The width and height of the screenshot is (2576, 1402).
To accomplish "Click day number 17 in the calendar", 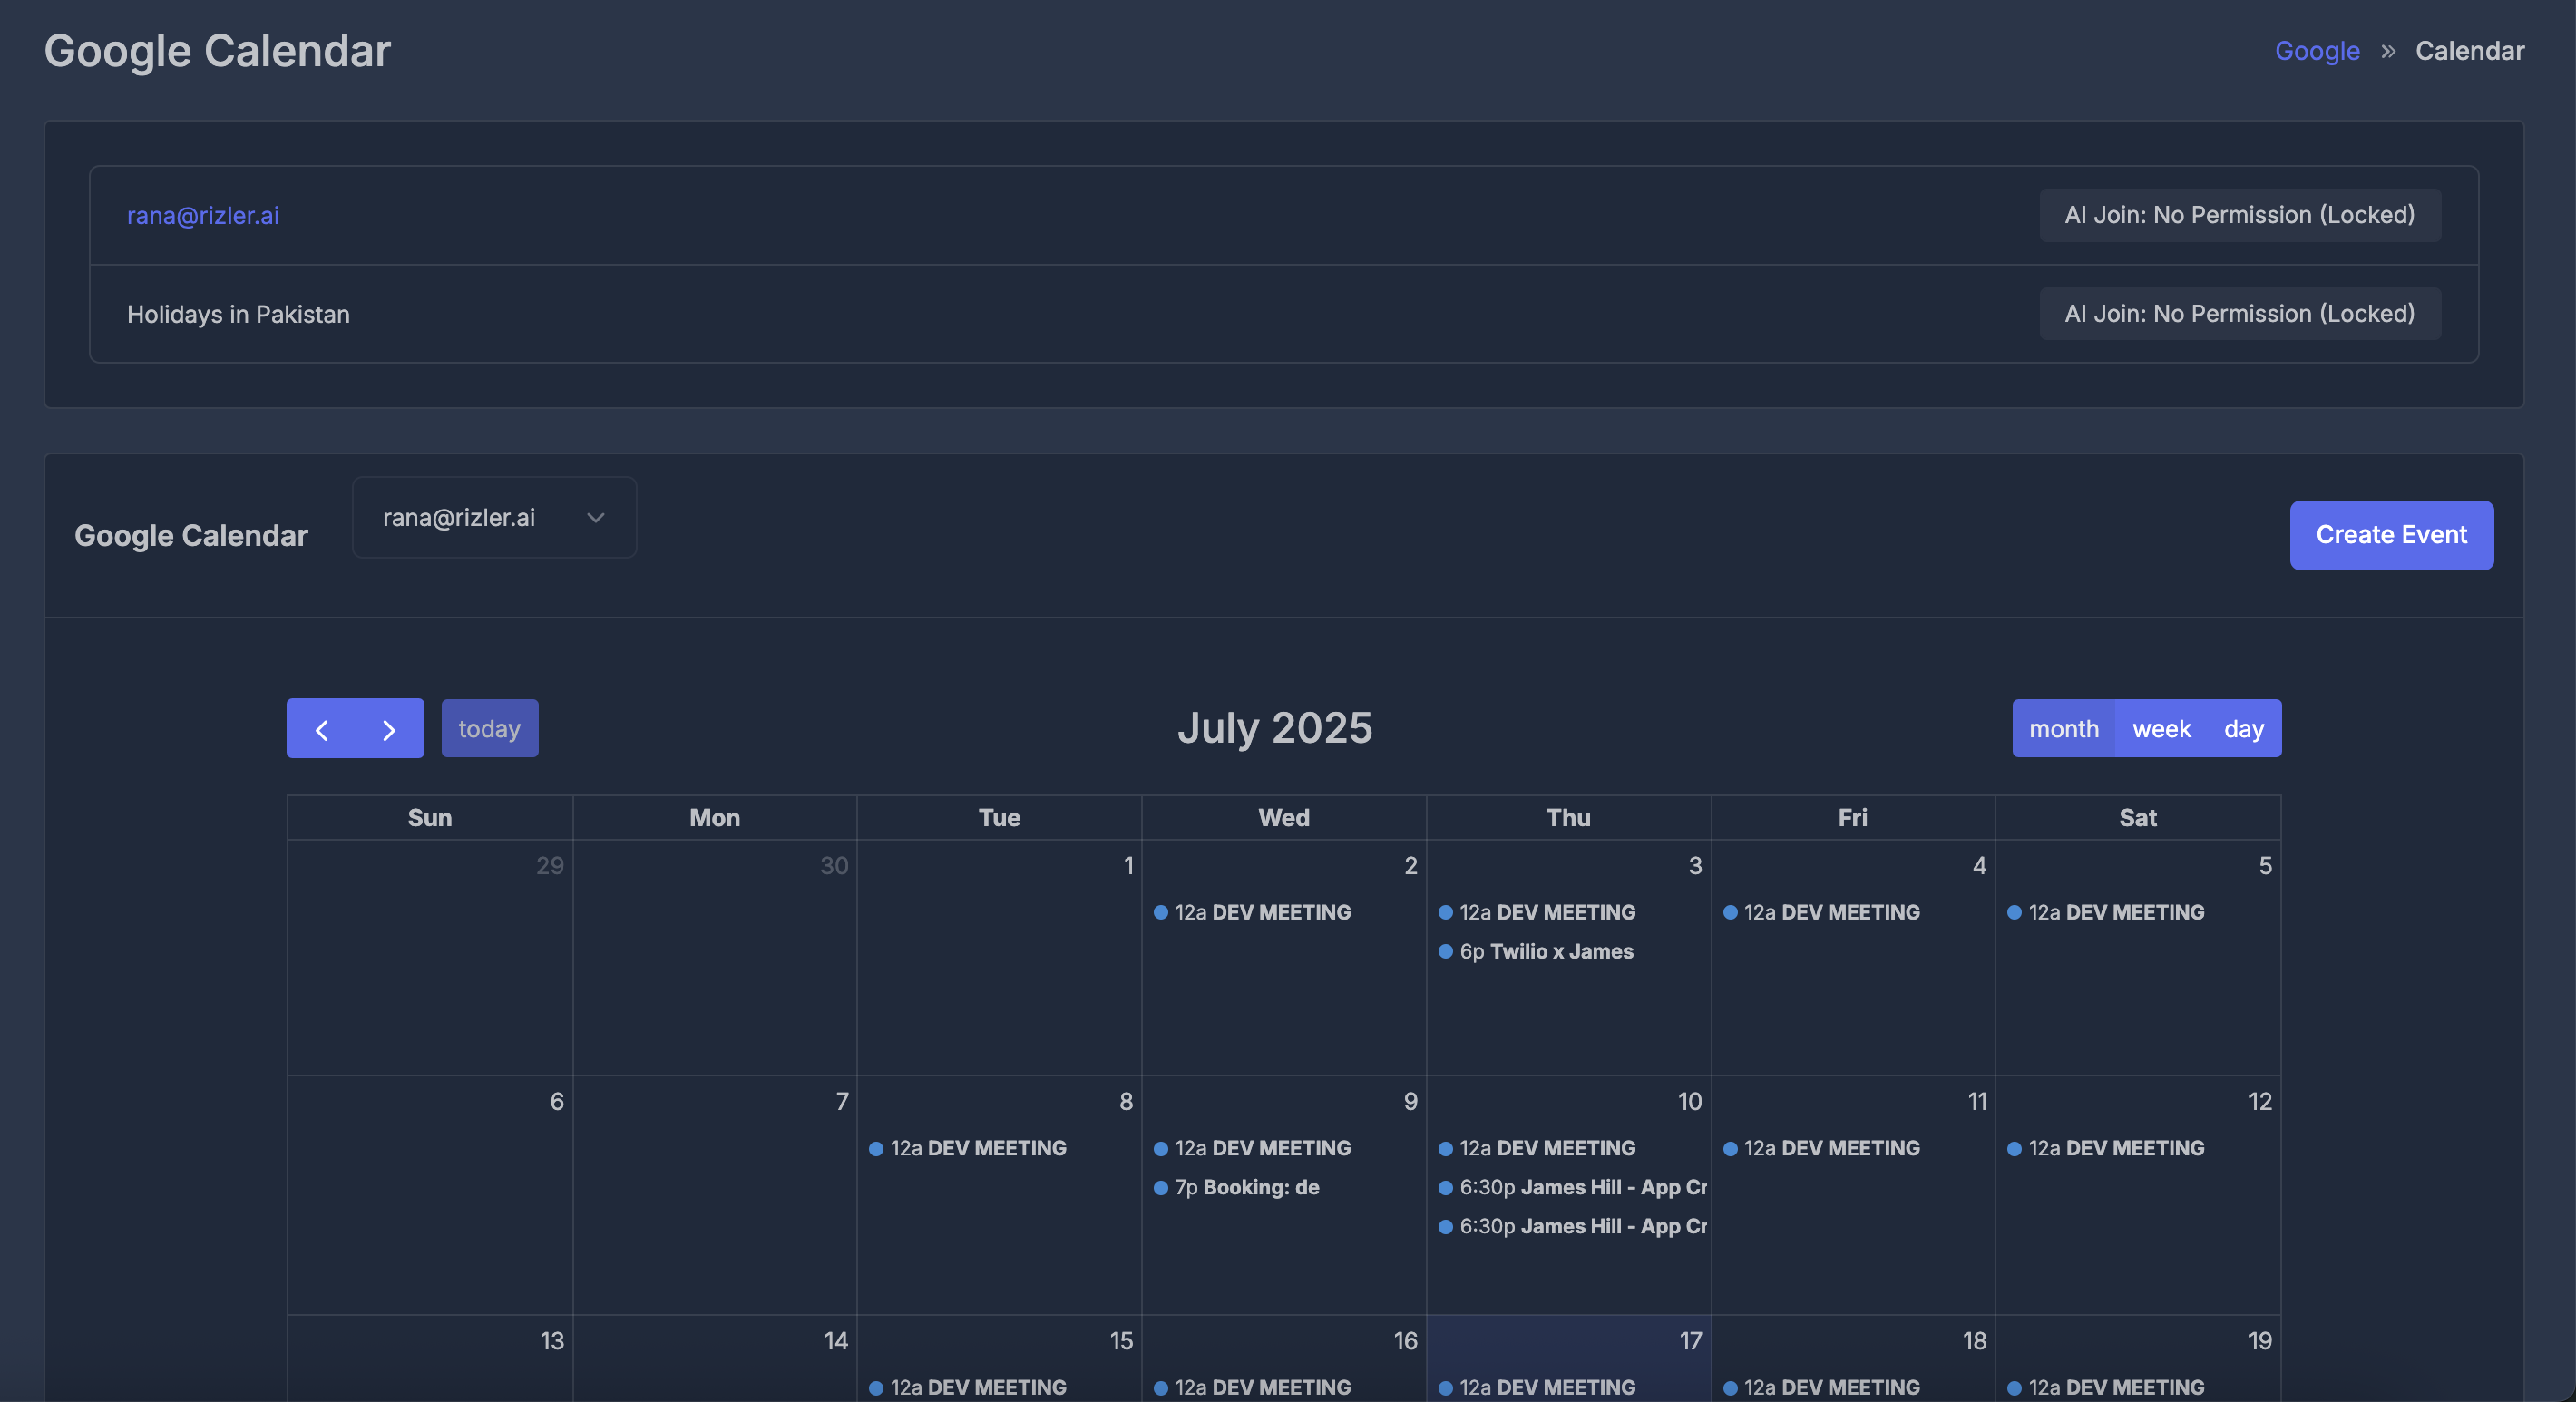I will click(x=1690, y=1341).
